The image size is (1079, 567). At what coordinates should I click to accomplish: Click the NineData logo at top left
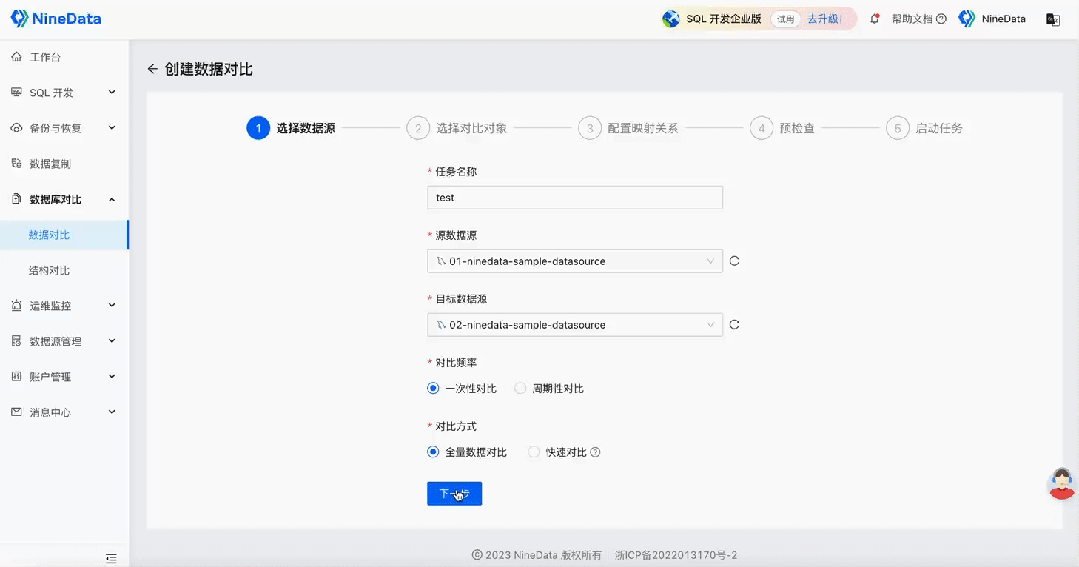(x=56, y=19)
